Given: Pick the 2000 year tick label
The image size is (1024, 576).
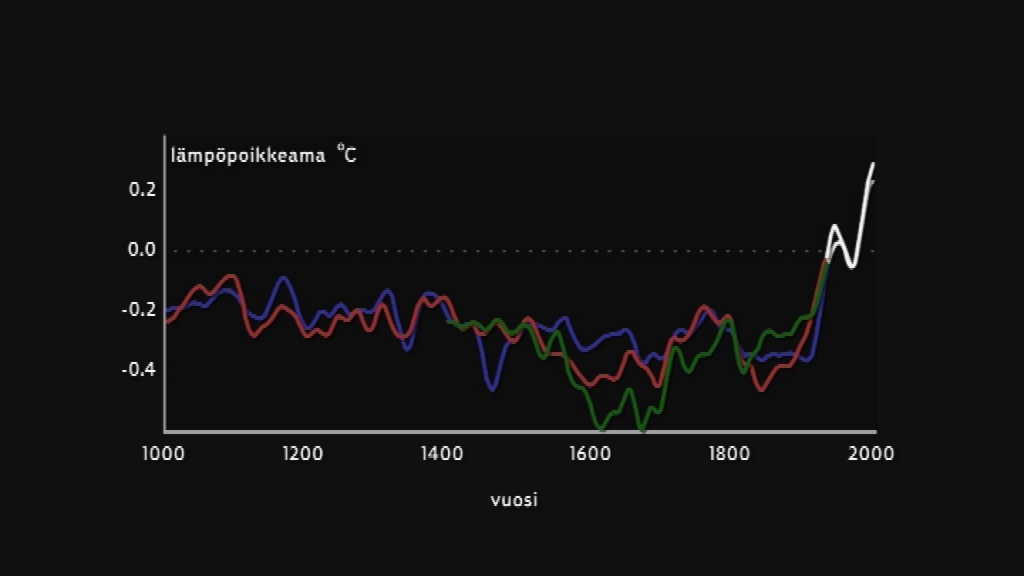Looking at the screenshot, I should point(870,453).
